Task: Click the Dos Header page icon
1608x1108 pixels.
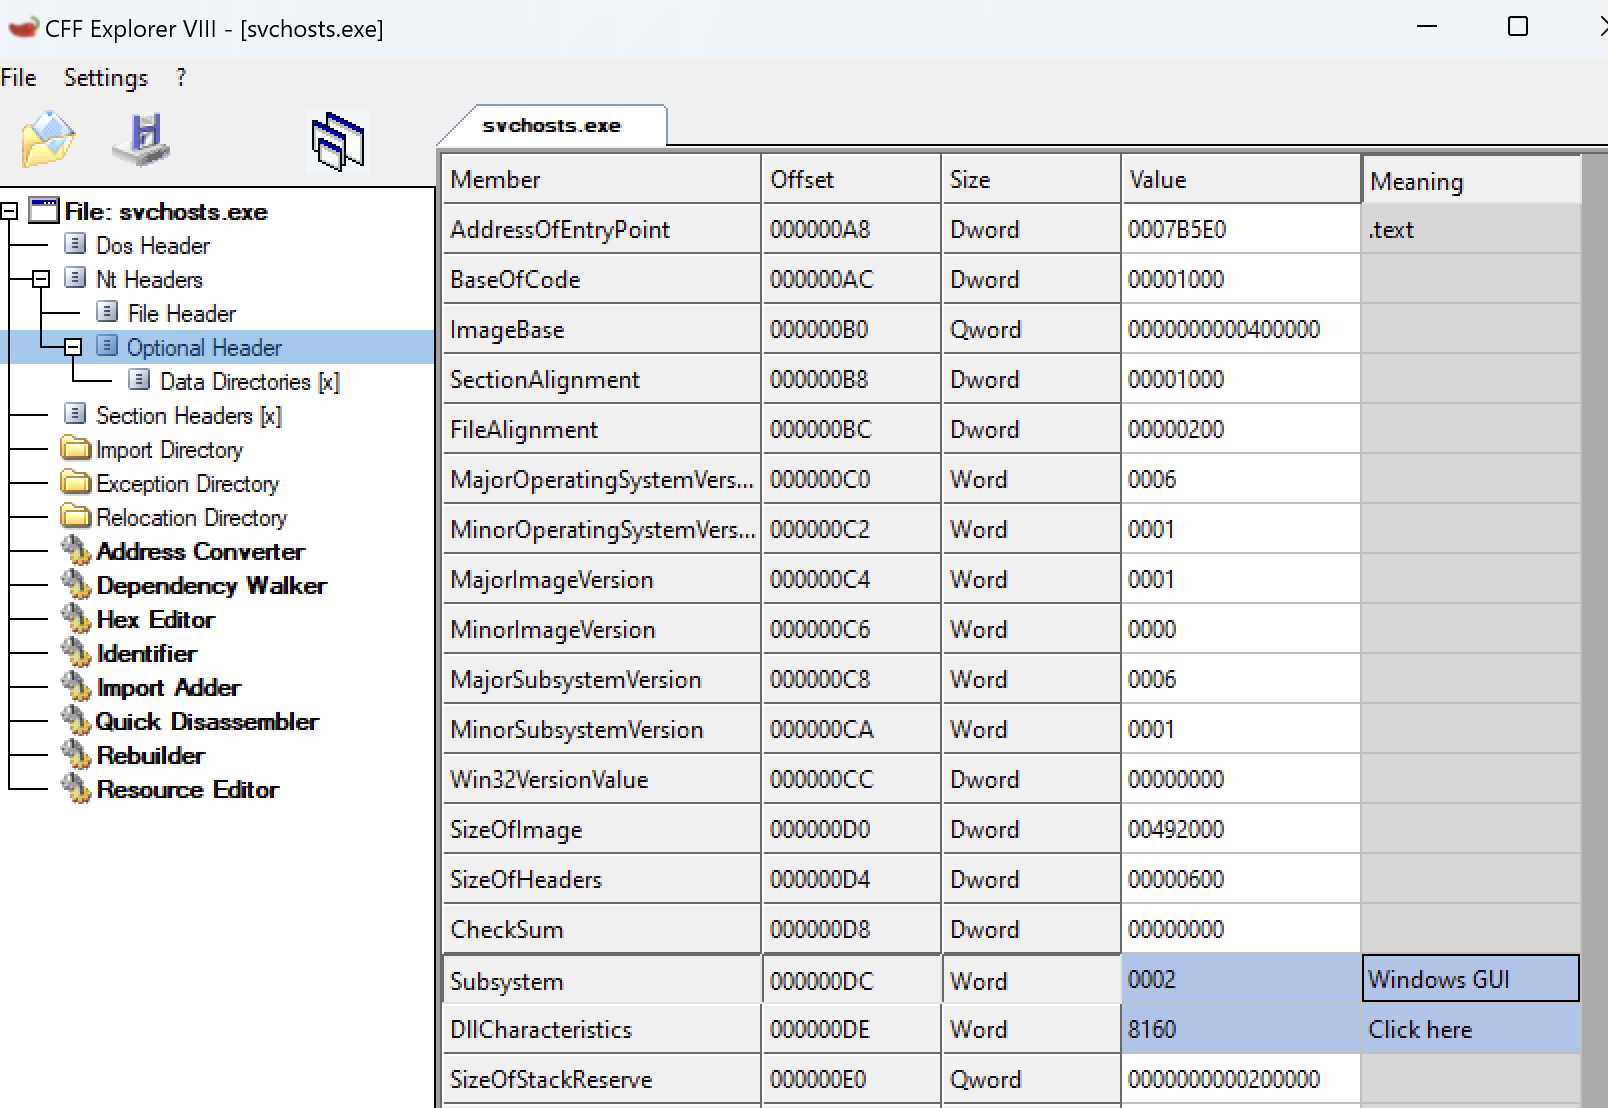Action: point(75,244)
